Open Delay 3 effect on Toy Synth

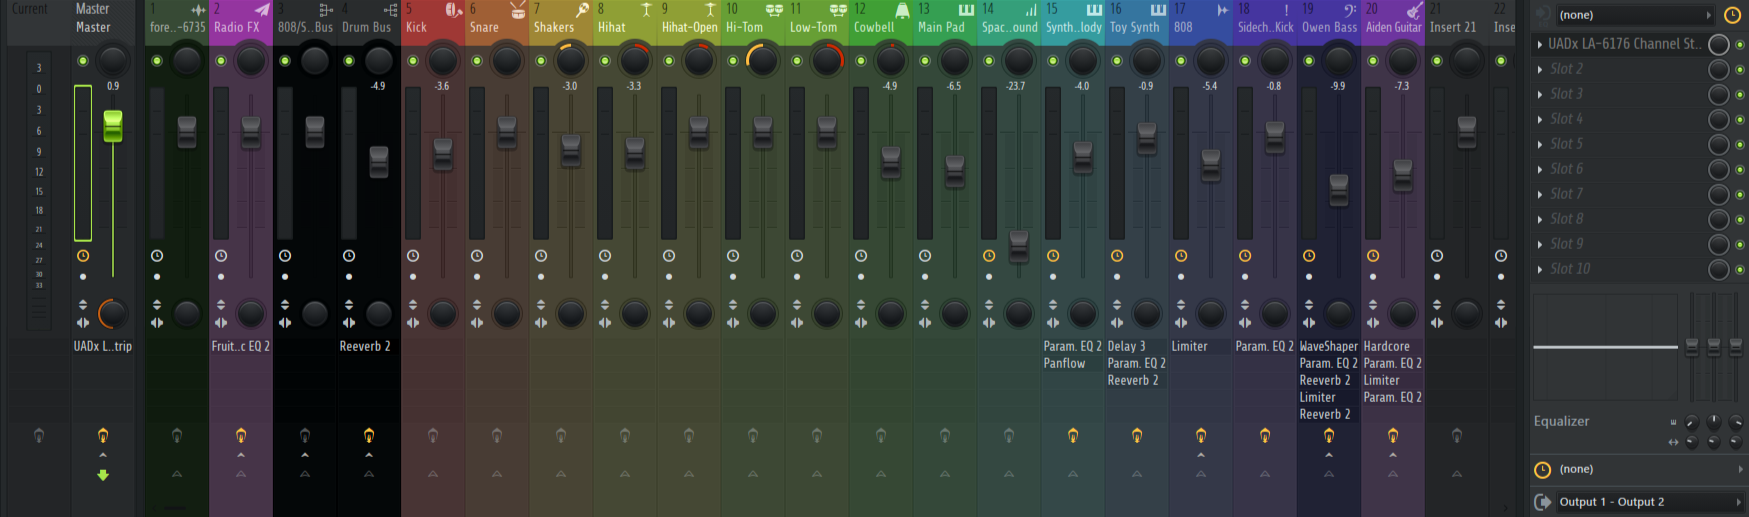coord(1127,346)
